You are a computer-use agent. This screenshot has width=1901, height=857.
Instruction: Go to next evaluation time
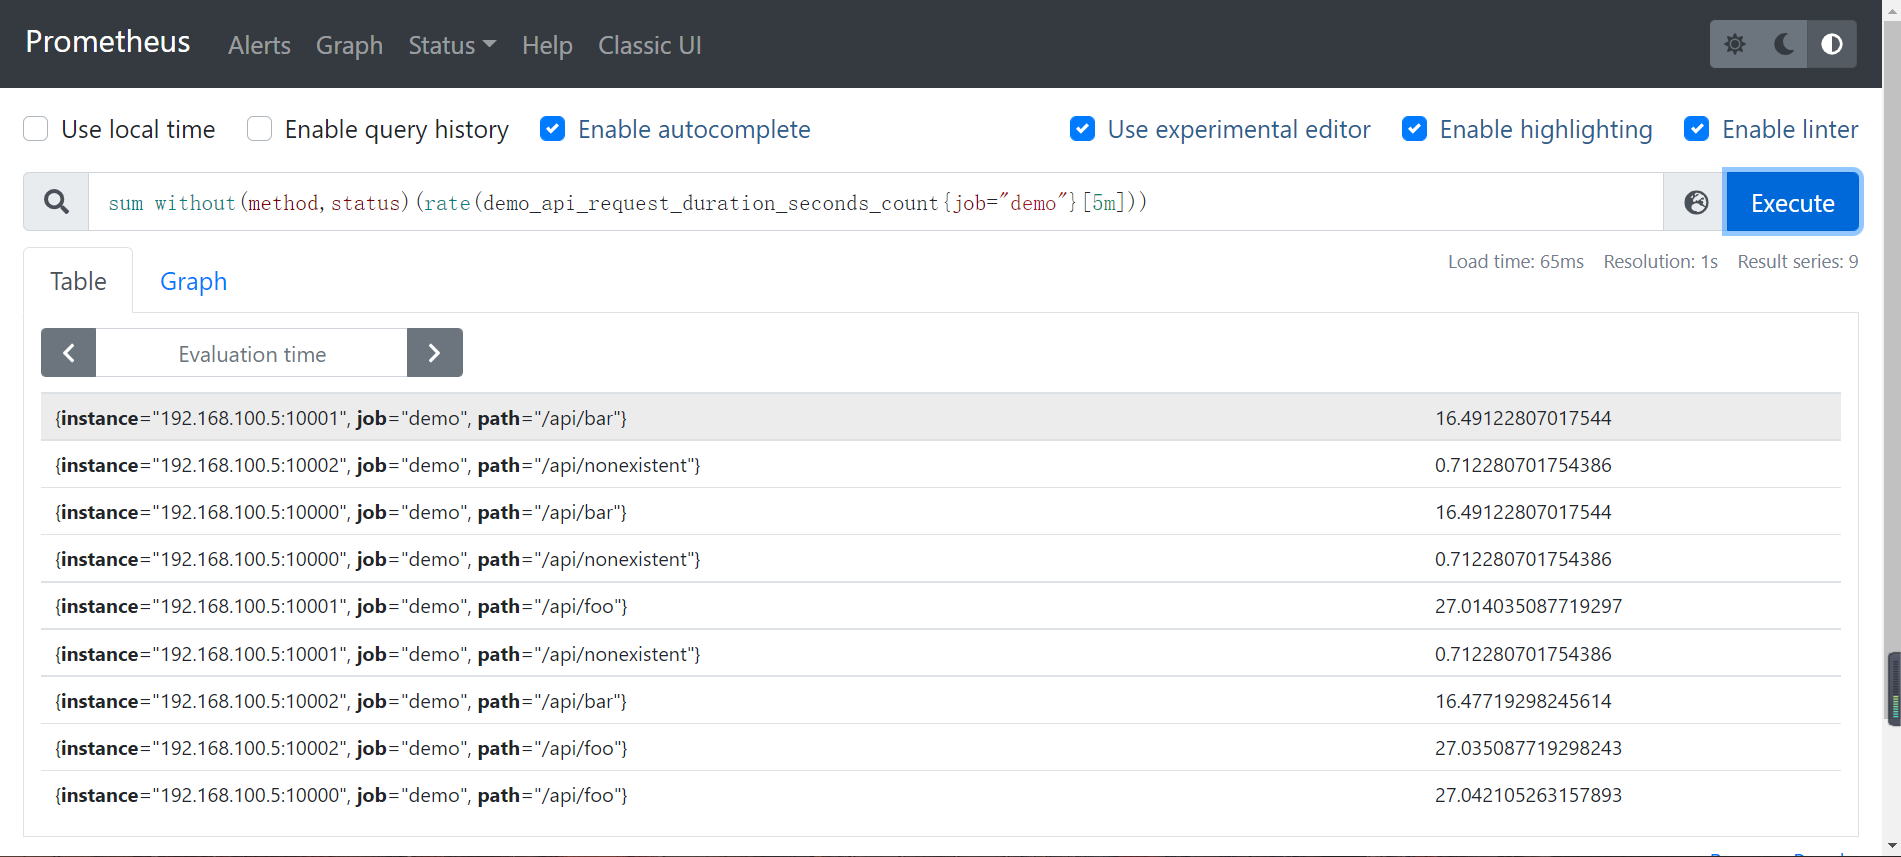tap(434, 353)
